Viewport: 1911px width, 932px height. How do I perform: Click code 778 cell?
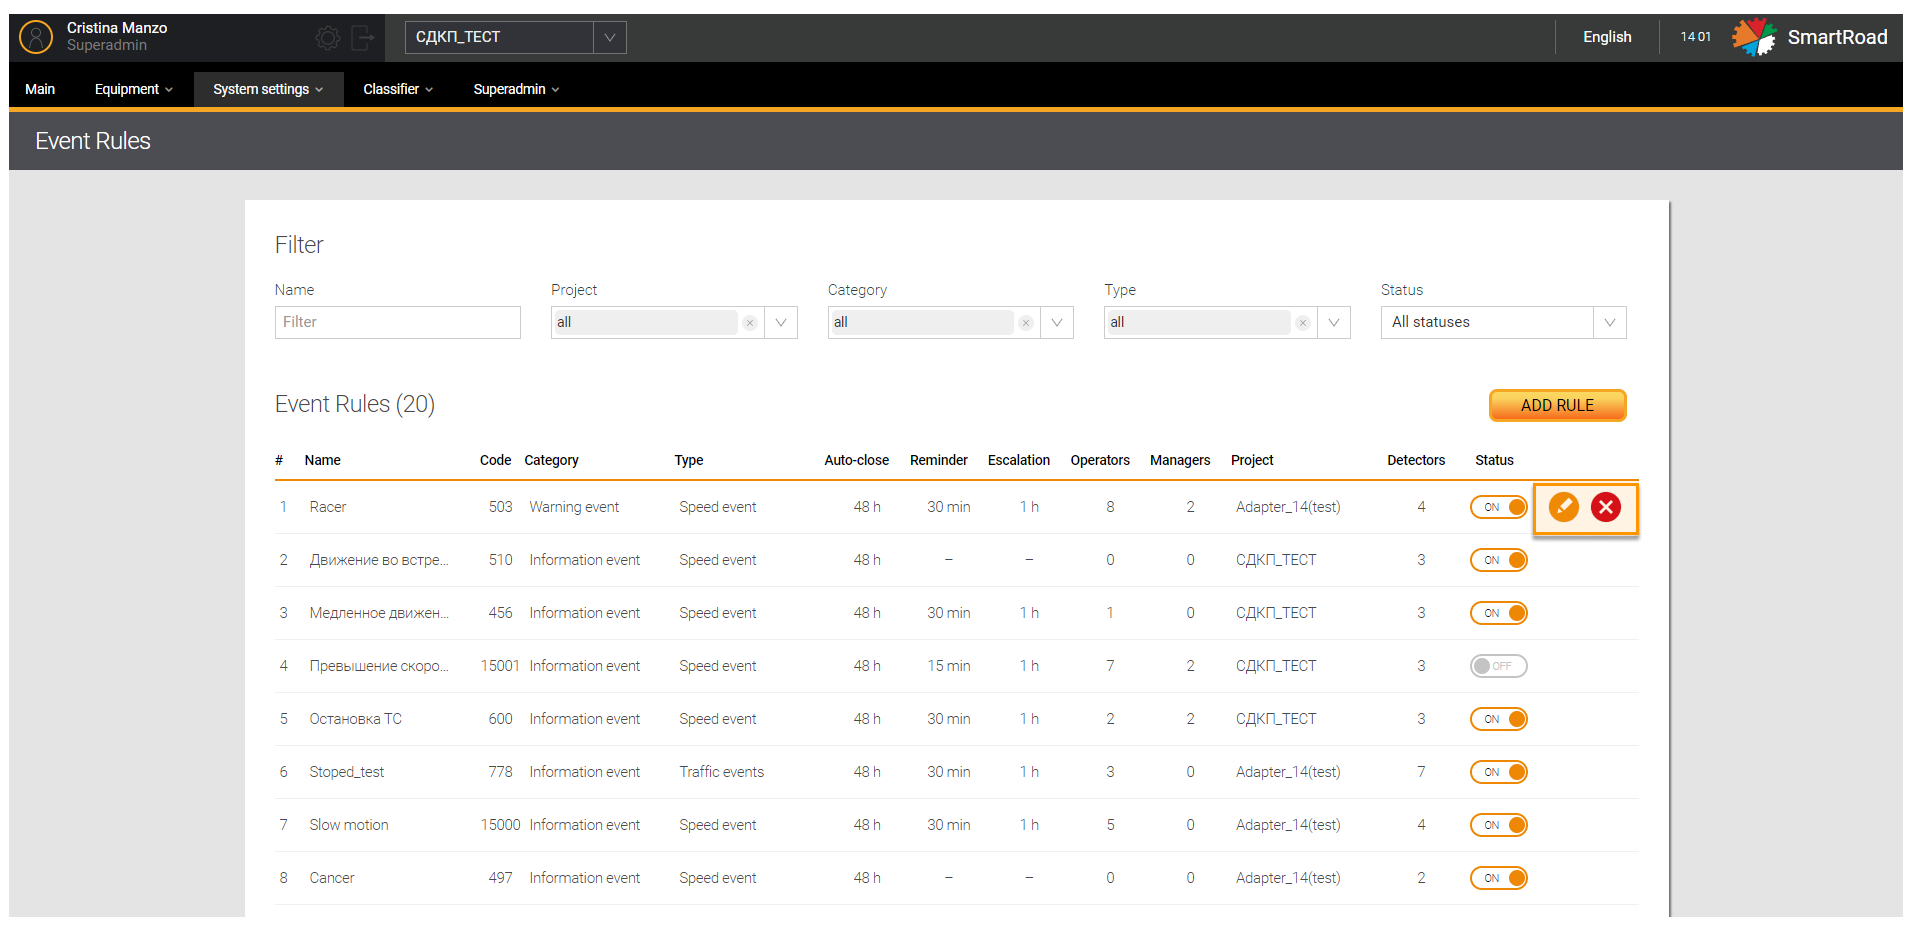[500, 772]
